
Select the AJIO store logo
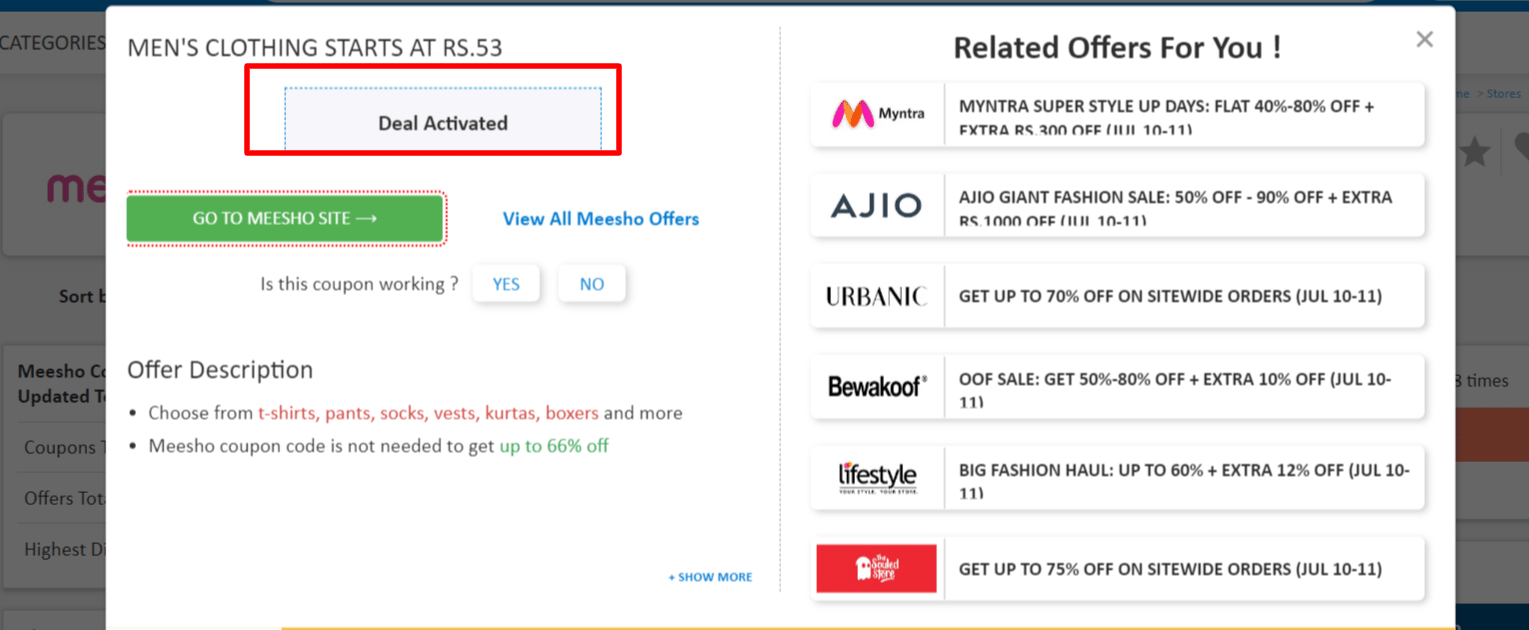point(875,204)
